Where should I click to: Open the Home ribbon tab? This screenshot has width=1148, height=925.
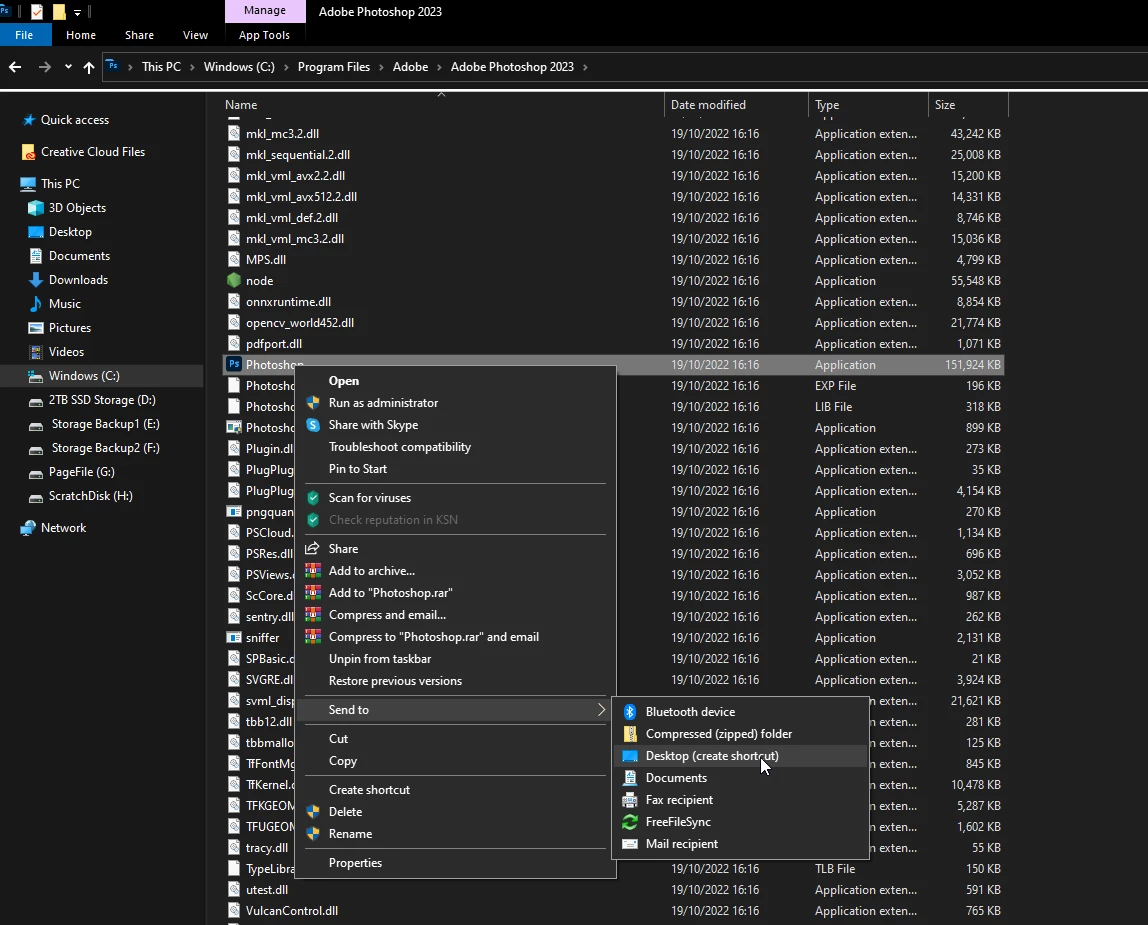point(81,35)
